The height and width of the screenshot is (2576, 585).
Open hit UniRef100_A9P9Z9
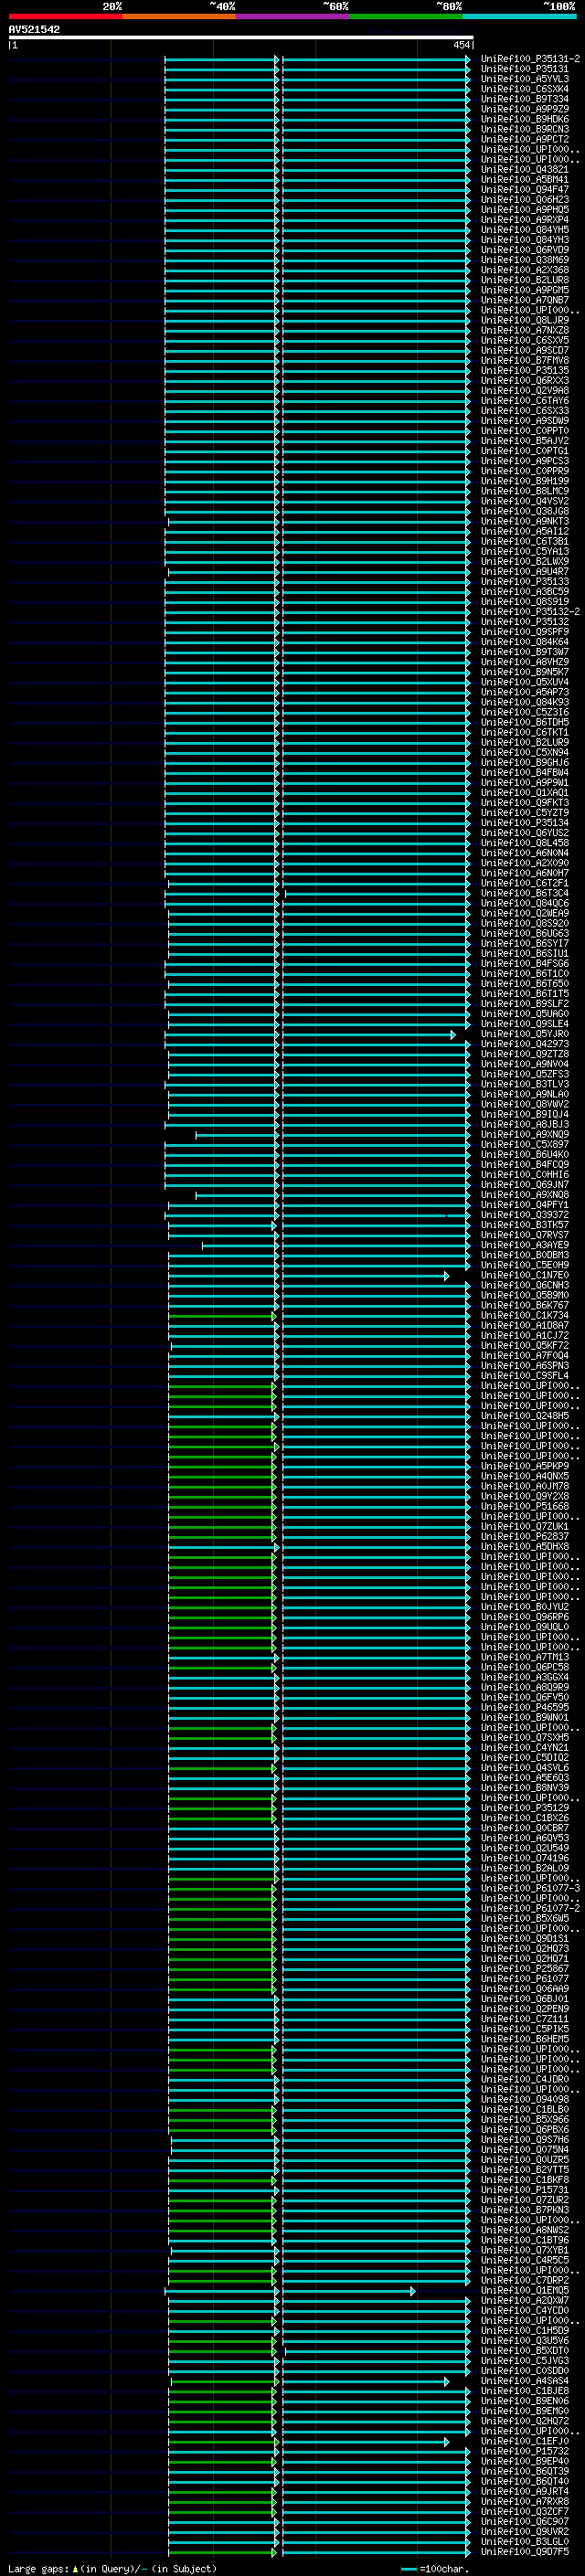pos(525,109)
